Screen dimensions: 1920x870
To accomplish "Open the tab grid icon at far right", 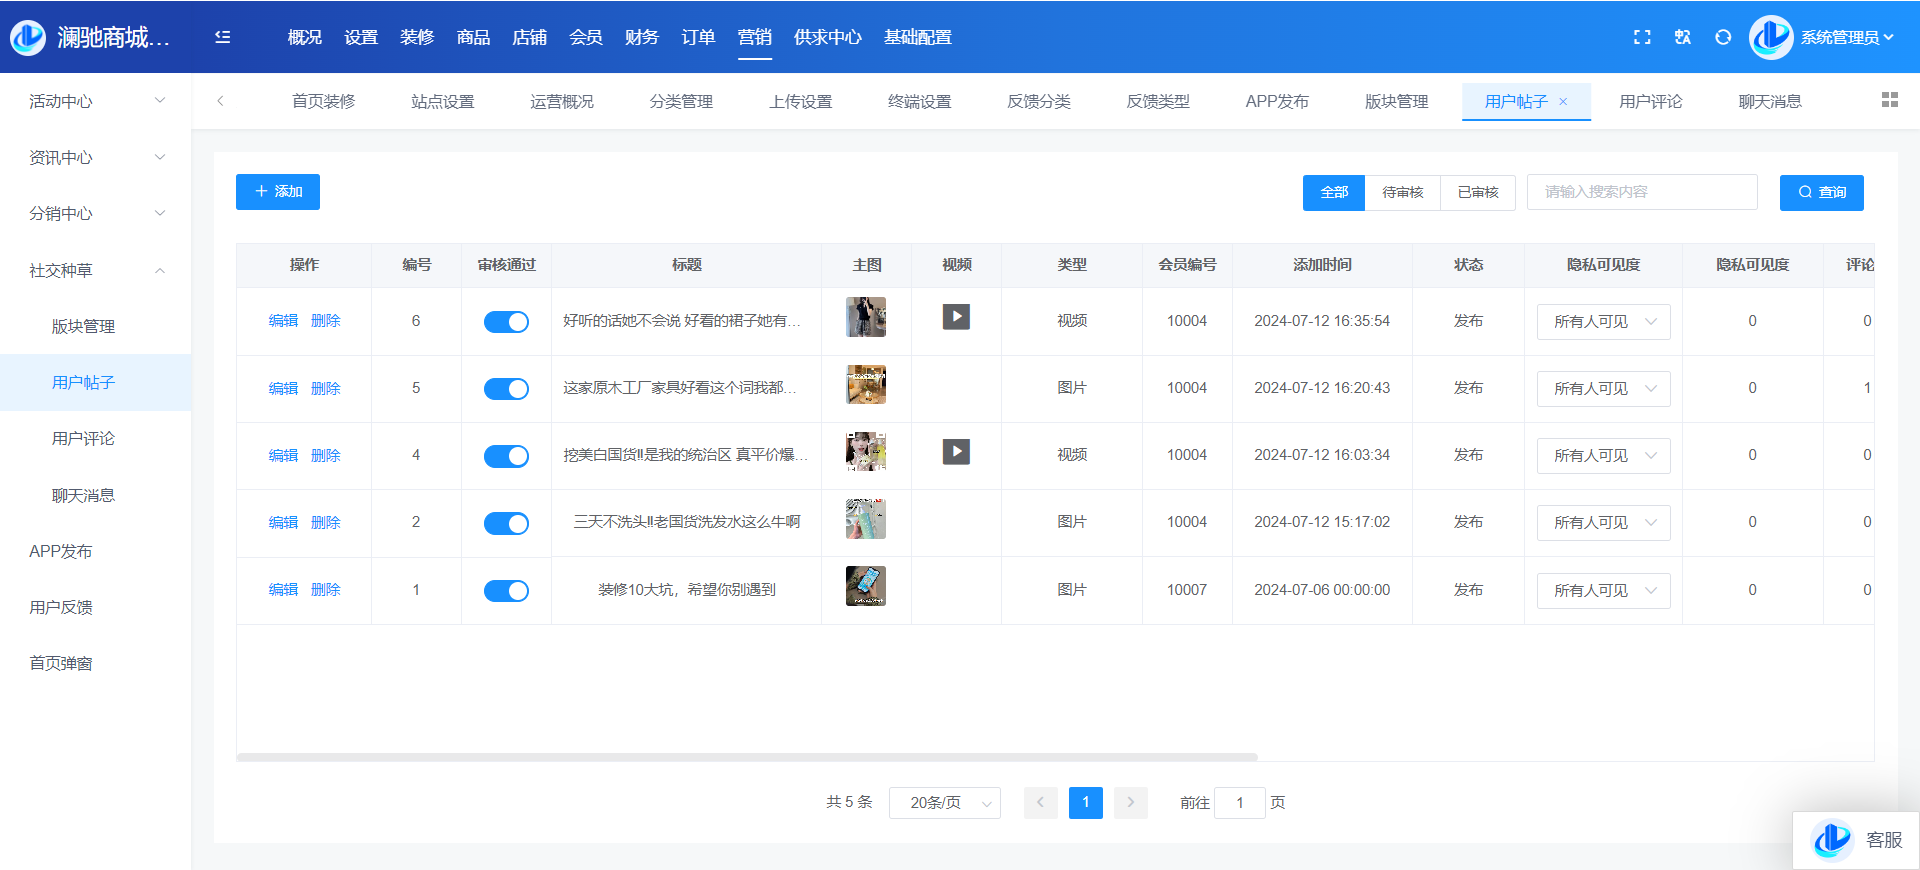I will coord(1889,100).
